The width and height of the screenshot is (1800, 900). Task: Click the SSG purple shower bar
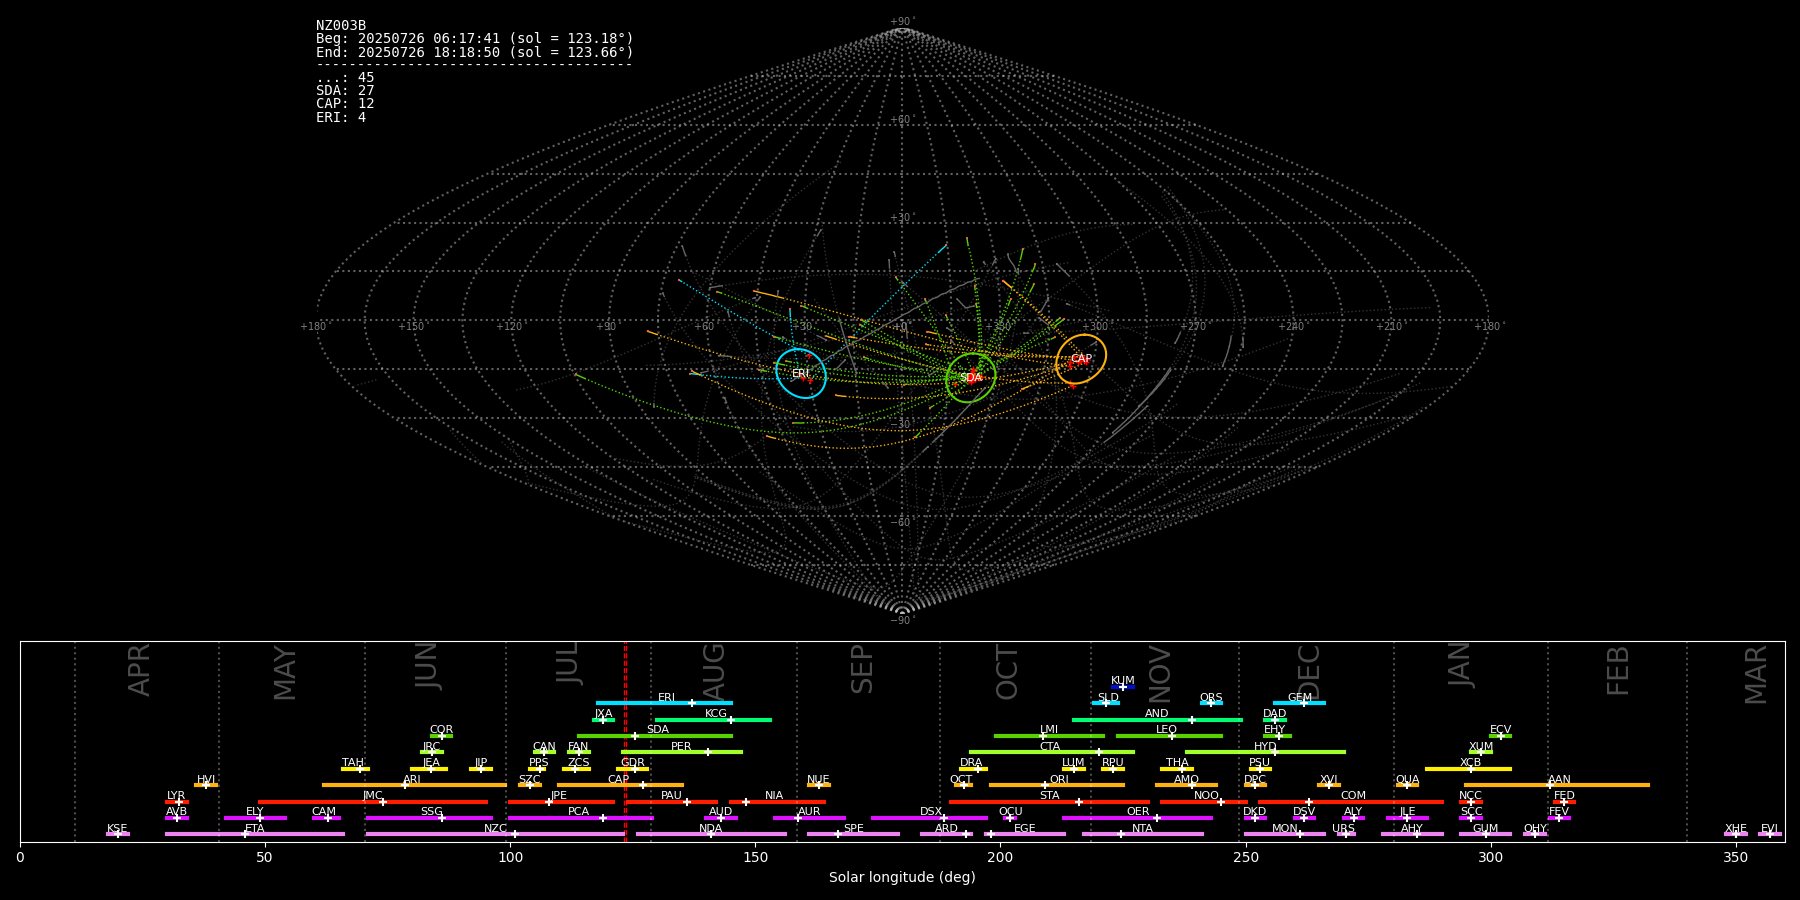429,818
